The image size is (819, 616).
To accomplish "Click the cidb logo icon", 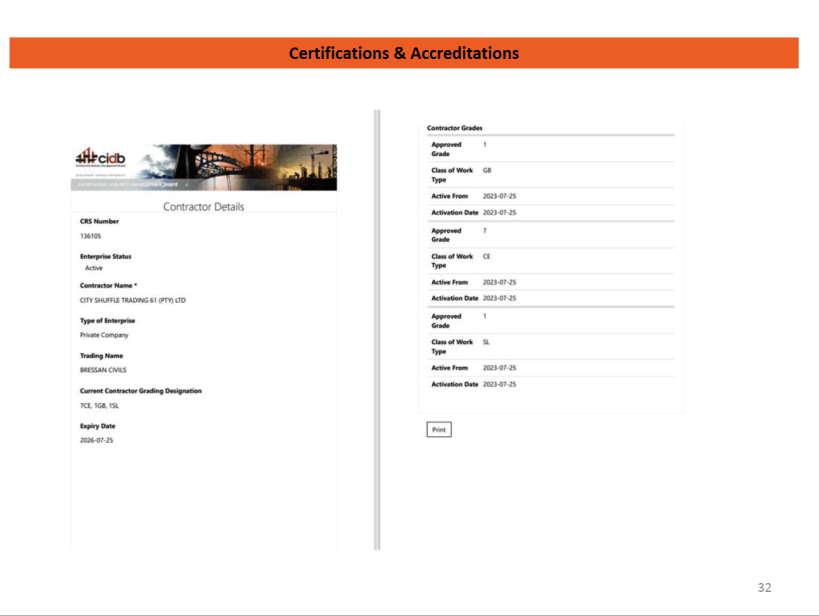I will click(x=101, y=158).
